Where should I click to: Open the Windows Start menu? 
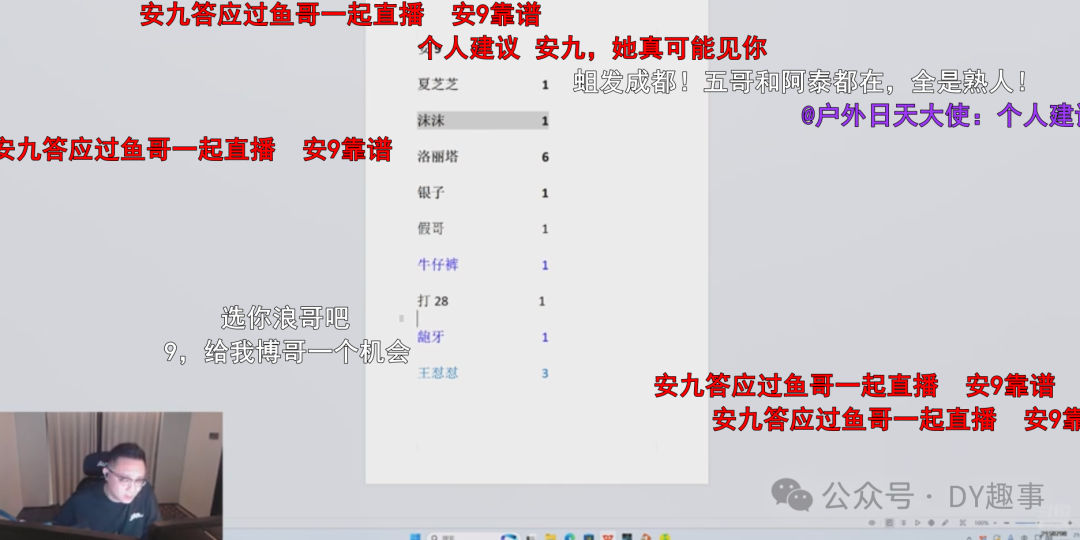point(415,537)
